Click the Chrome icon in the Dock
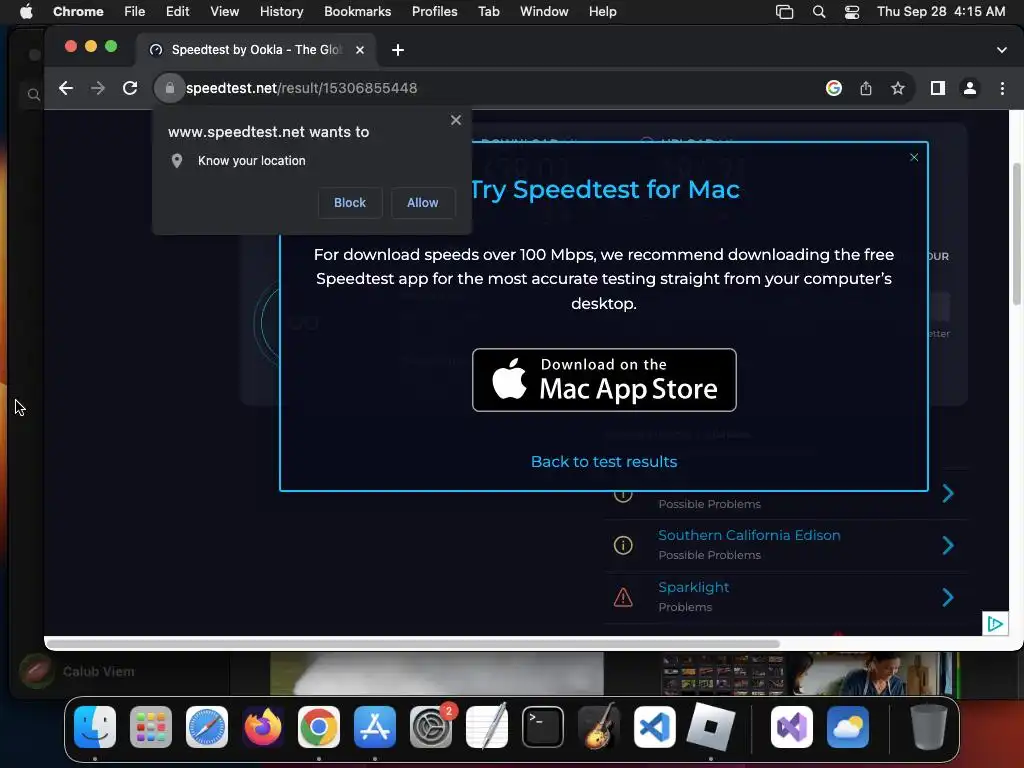Image resolution: width=1024 pixels, height=768 pixels. tap(319, 727)
